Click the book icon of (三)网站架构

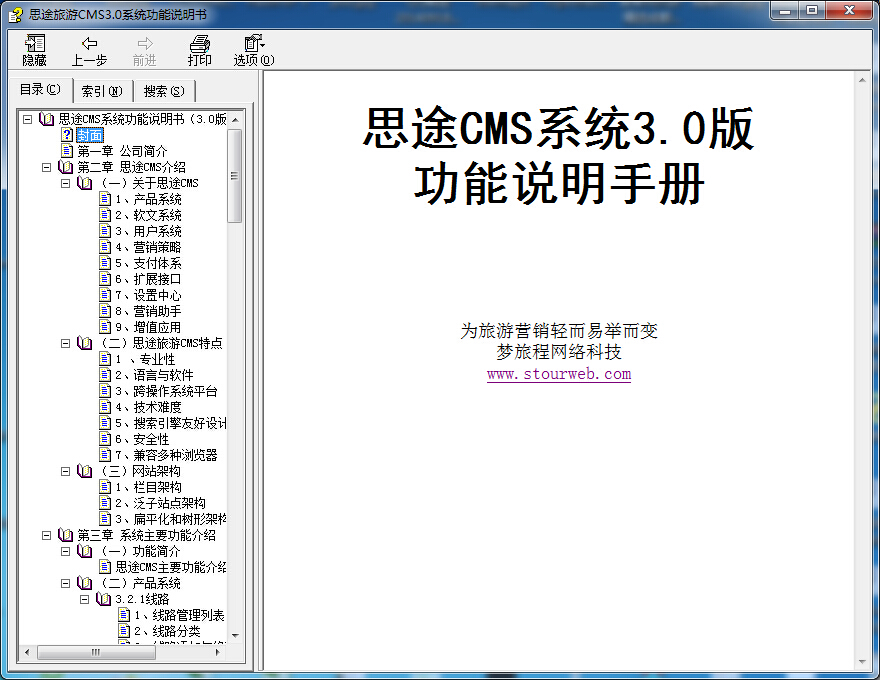(82, 470)
